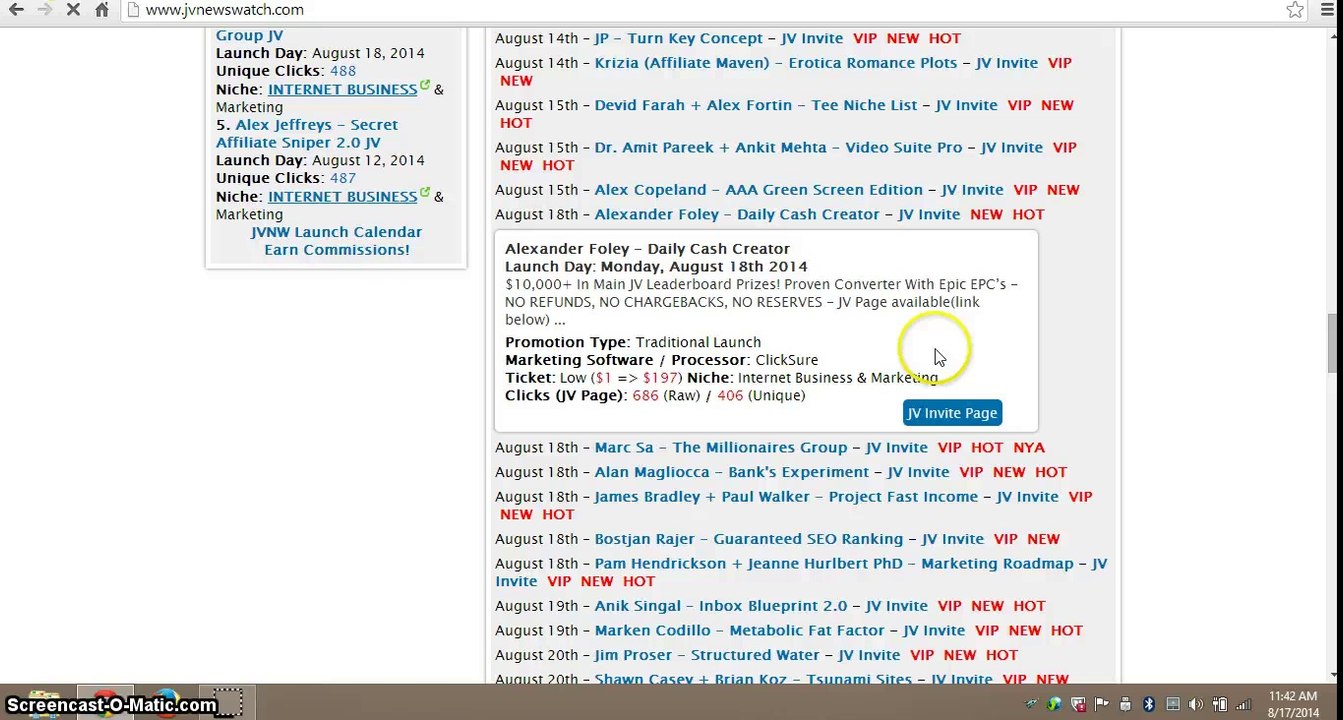Open external link icon beside second INTERNET BUSINESS
This screenshot has width=1343, height=720.
(x=425, y=193)
